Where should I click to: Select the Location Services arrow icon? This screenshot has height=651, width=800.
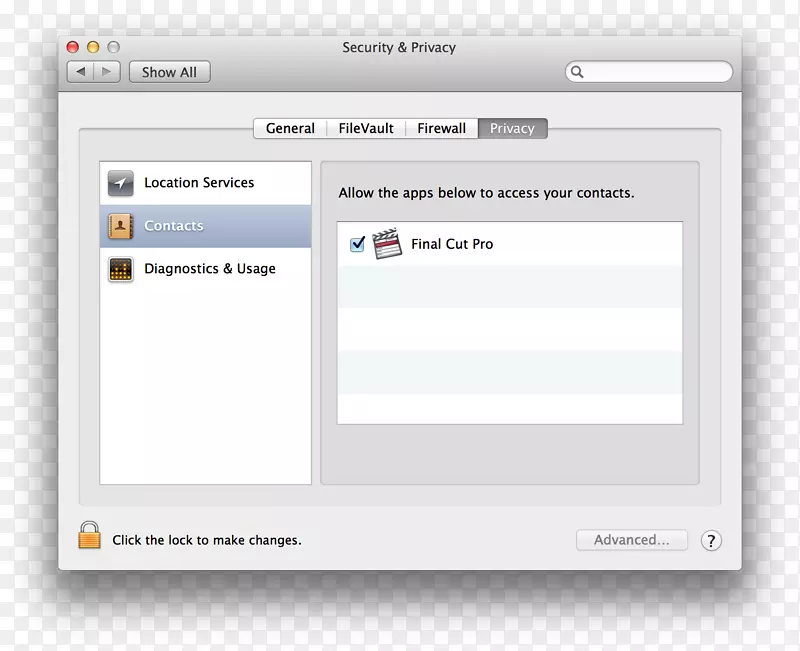[x=120, y=182]
